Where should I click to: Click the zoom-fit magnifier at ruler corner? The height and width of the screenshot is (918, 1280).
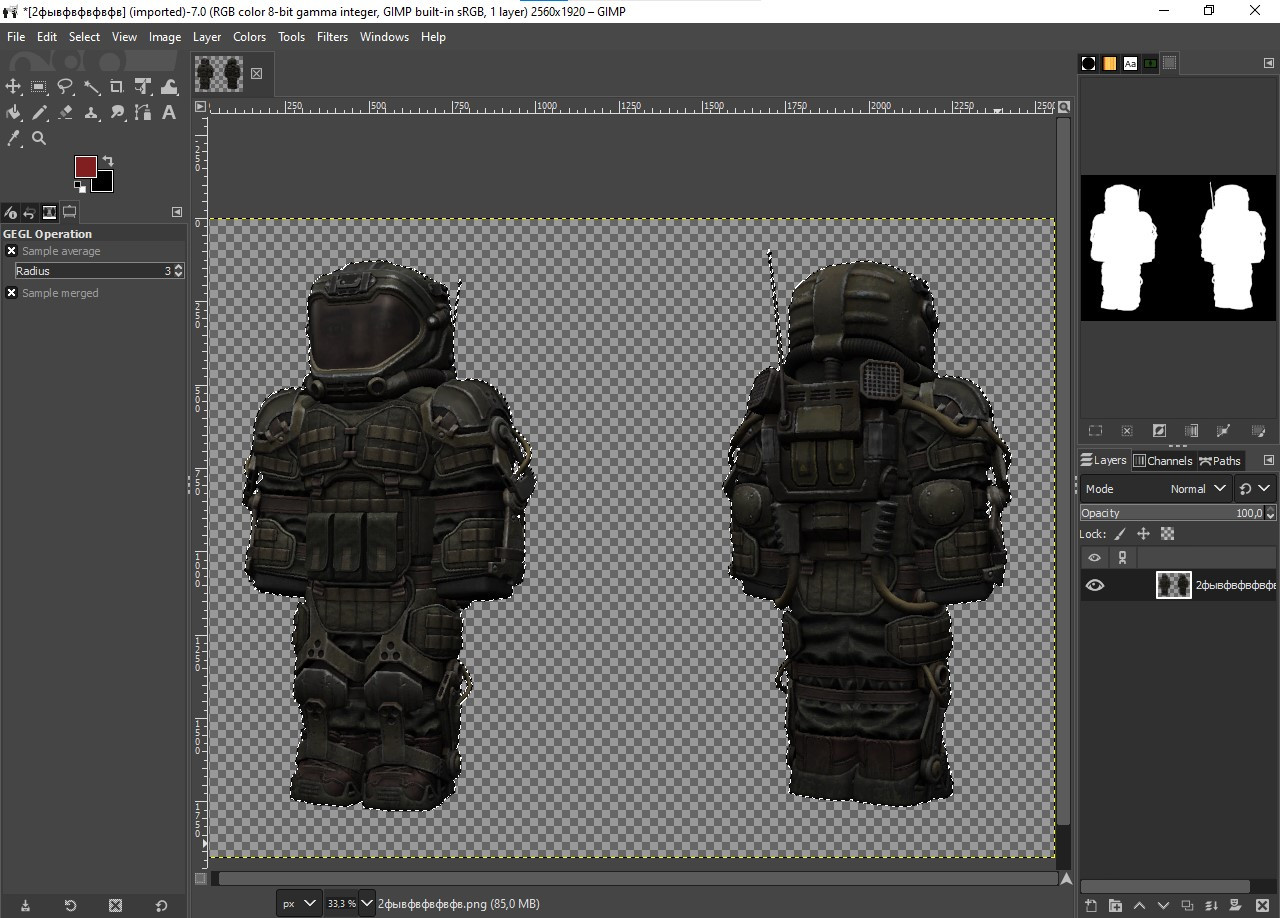pyautogui.click(x=1064, y=107)
